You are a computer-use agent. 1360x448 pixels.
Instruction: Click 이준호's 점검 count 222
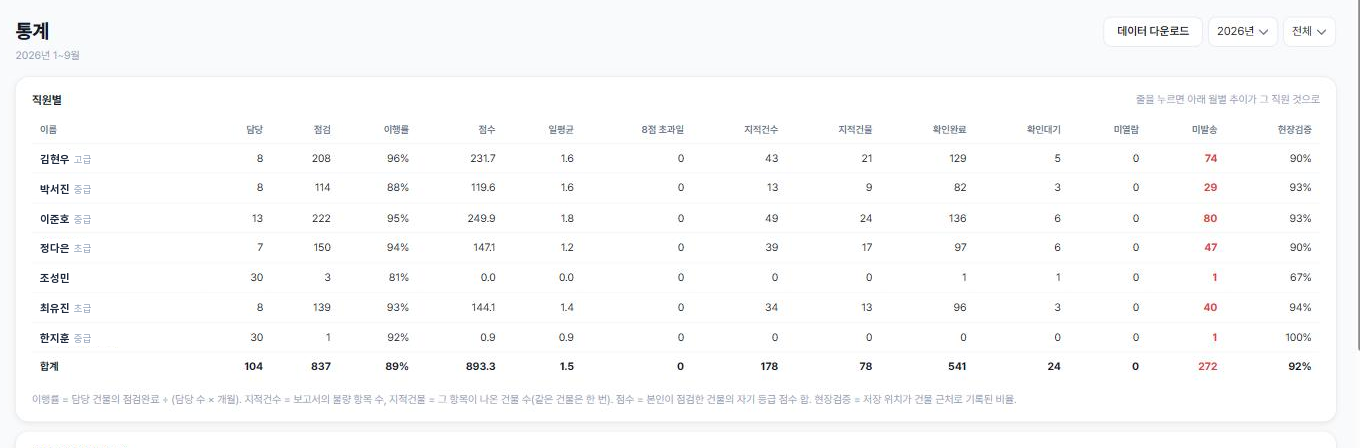321,219
